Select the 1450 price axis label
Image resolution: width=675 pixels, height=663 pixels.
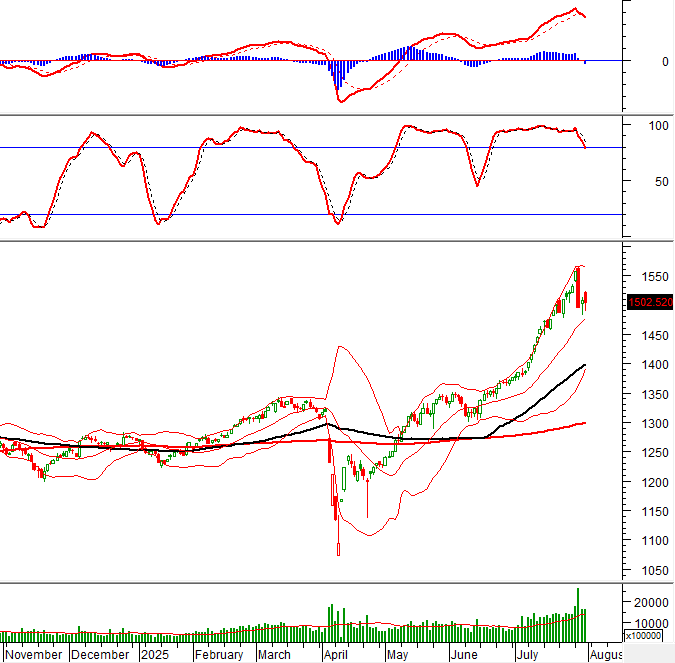point(655,335)
